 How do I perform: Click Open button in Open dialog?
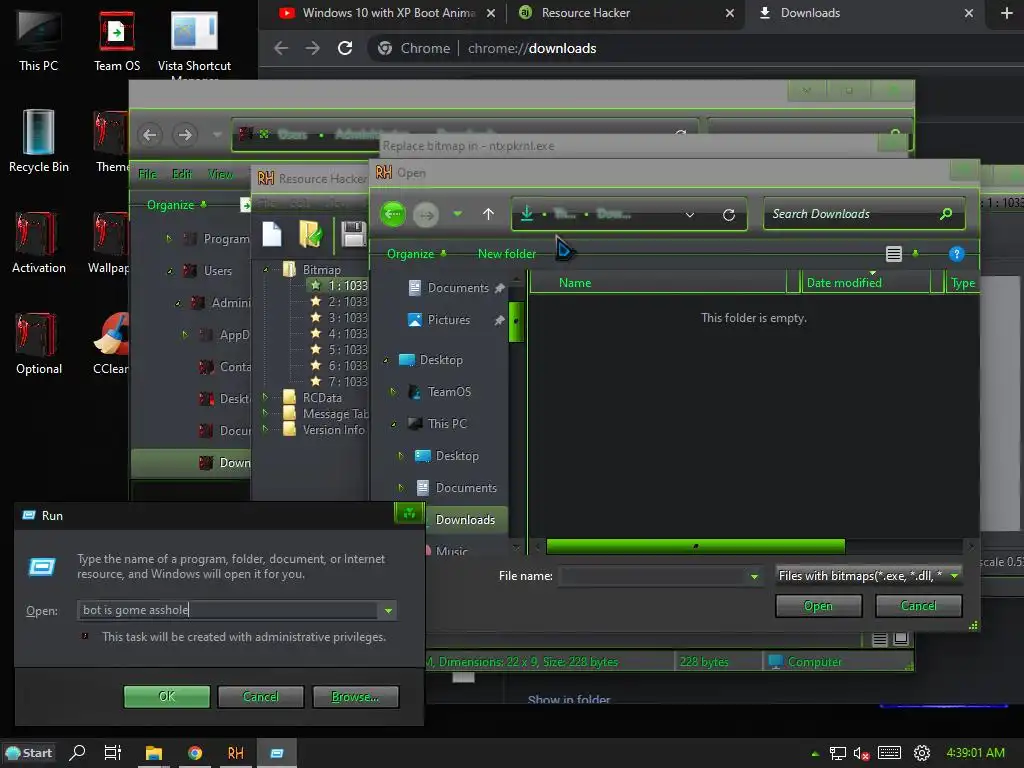tap(818, 606)
